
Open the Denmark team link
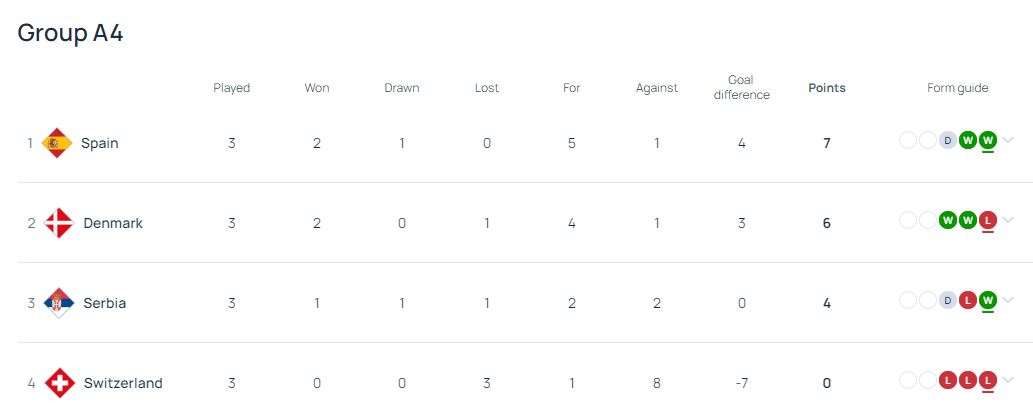click(x=113, y=223)
